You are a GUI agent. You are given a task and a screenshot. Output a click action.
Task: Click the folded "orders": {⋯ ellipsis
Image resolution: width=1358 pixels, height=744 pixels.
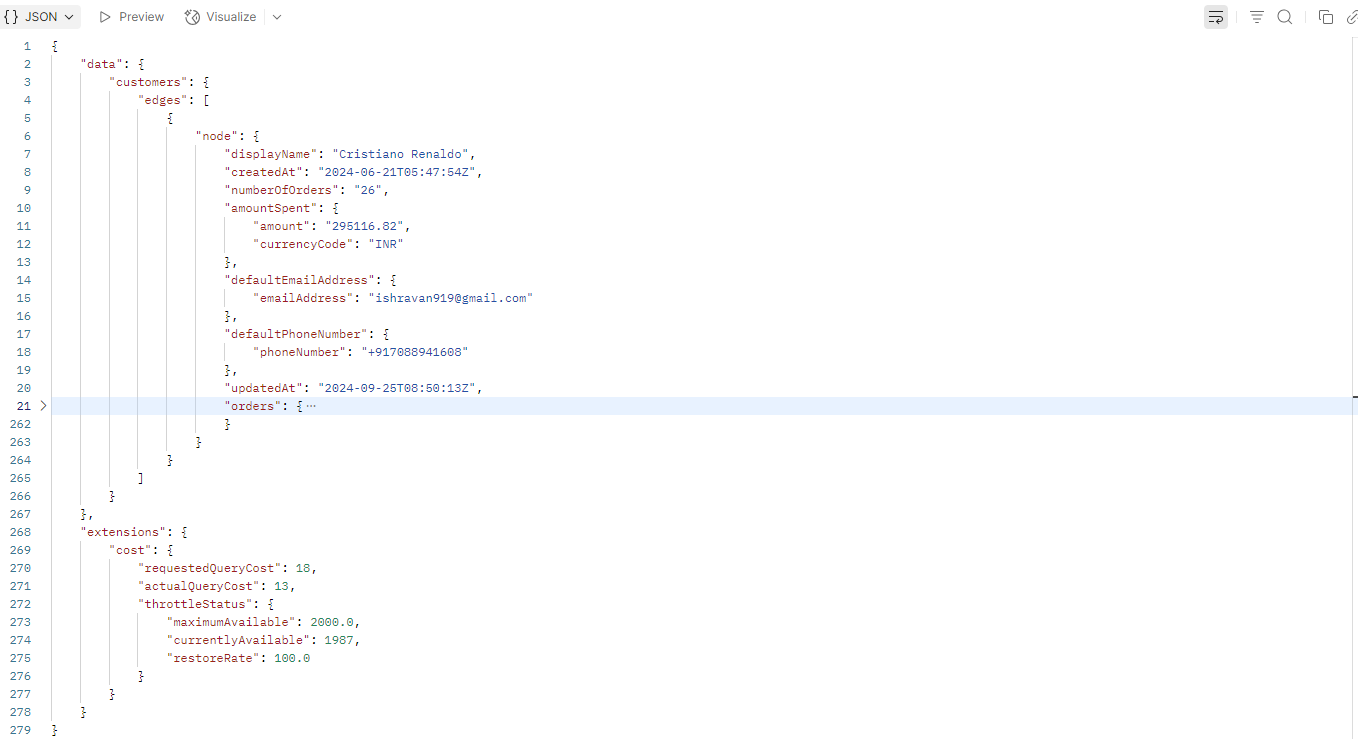[x=311, y=406]
